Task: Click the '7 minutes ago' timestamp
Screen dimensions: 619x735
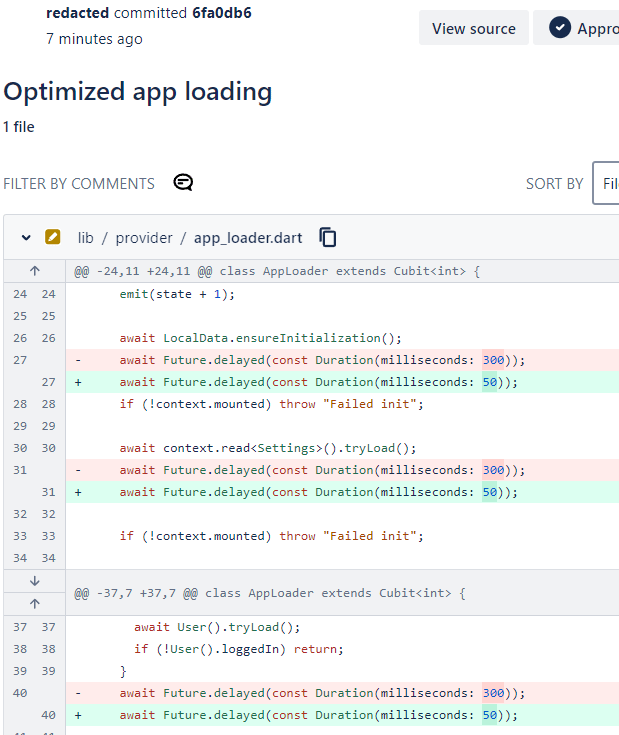Action: pos(94,39)
